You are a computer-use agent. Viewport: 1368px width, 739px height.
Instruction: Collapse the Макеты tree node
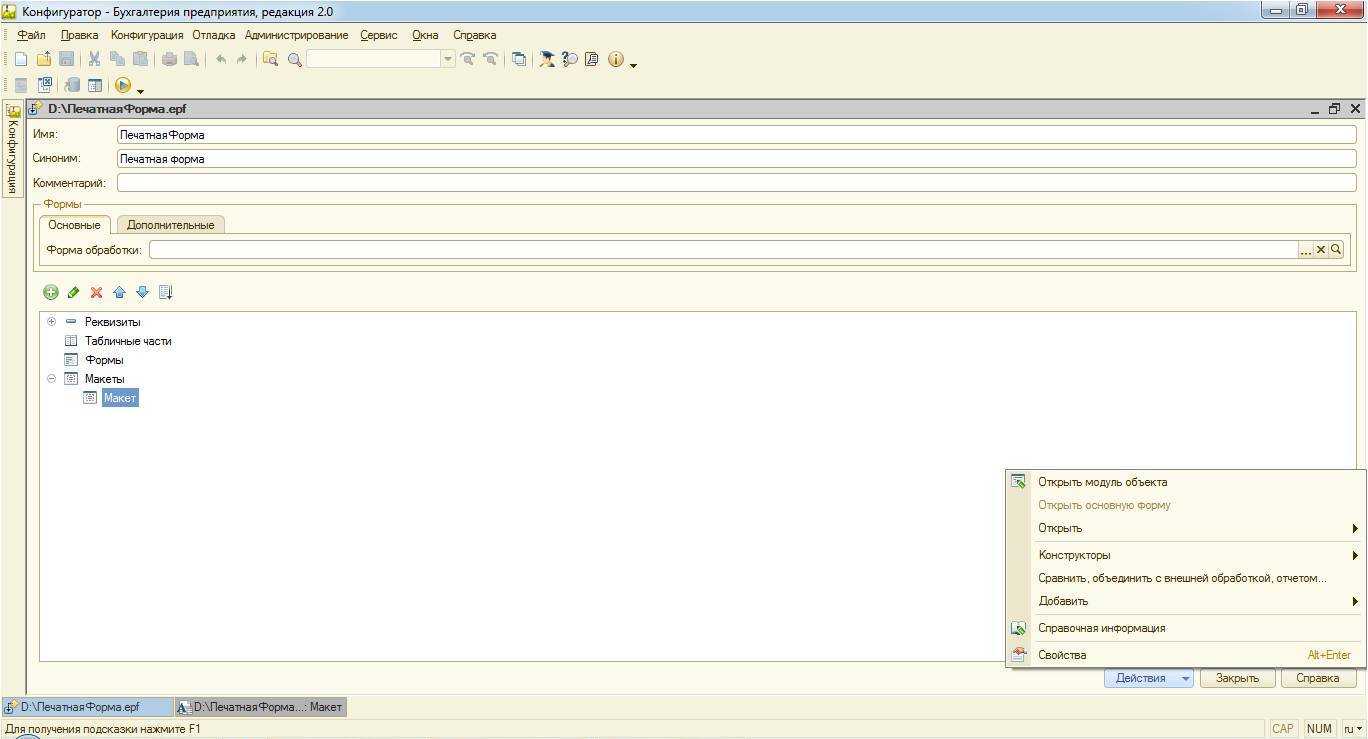[51, 379]
